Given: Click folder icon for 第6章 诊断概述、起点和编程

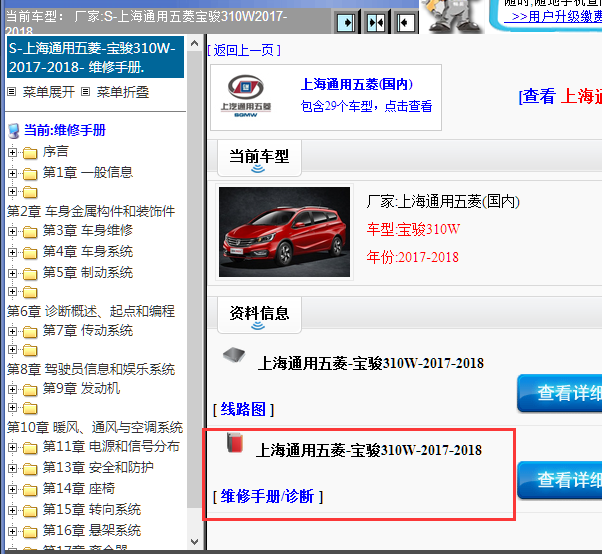Looking at the screenshot, I should click(x=30, y=292).
